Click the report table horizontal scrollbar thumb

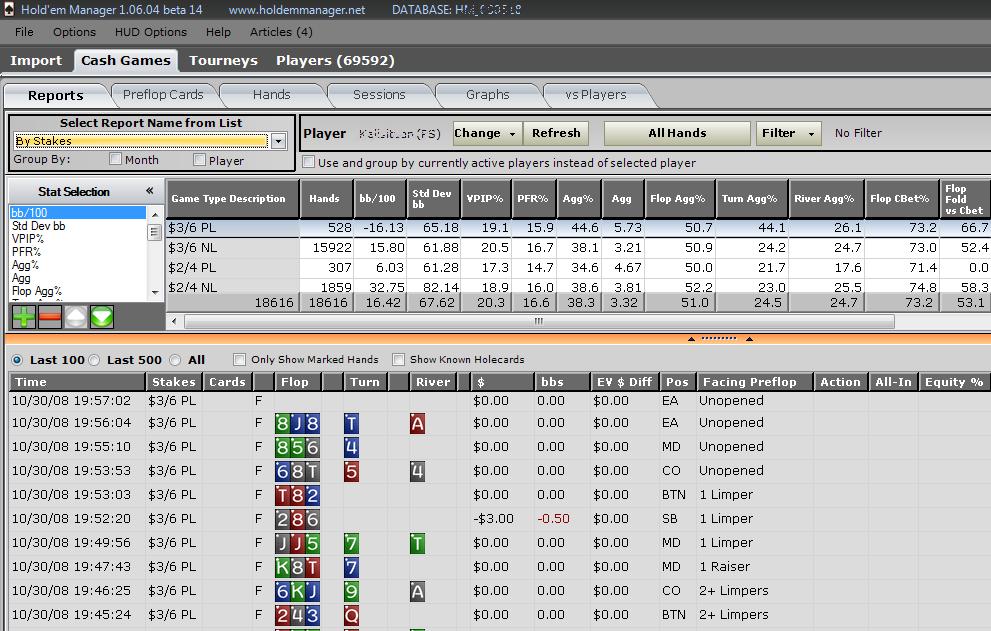click(539, 322)
